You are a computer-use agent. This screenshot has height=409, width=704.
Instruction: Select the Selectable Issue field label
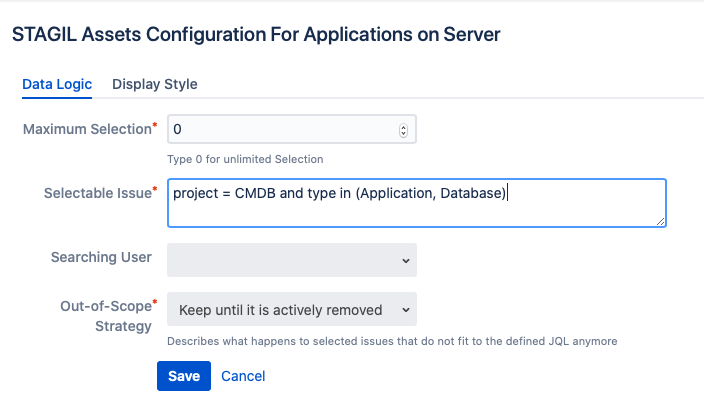[x=98, y=192]
